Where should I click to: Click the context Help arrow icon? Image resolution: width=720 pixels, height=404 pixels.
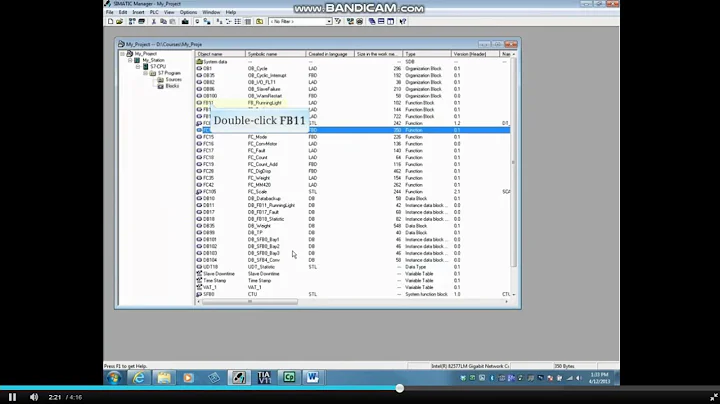point(403,22)
